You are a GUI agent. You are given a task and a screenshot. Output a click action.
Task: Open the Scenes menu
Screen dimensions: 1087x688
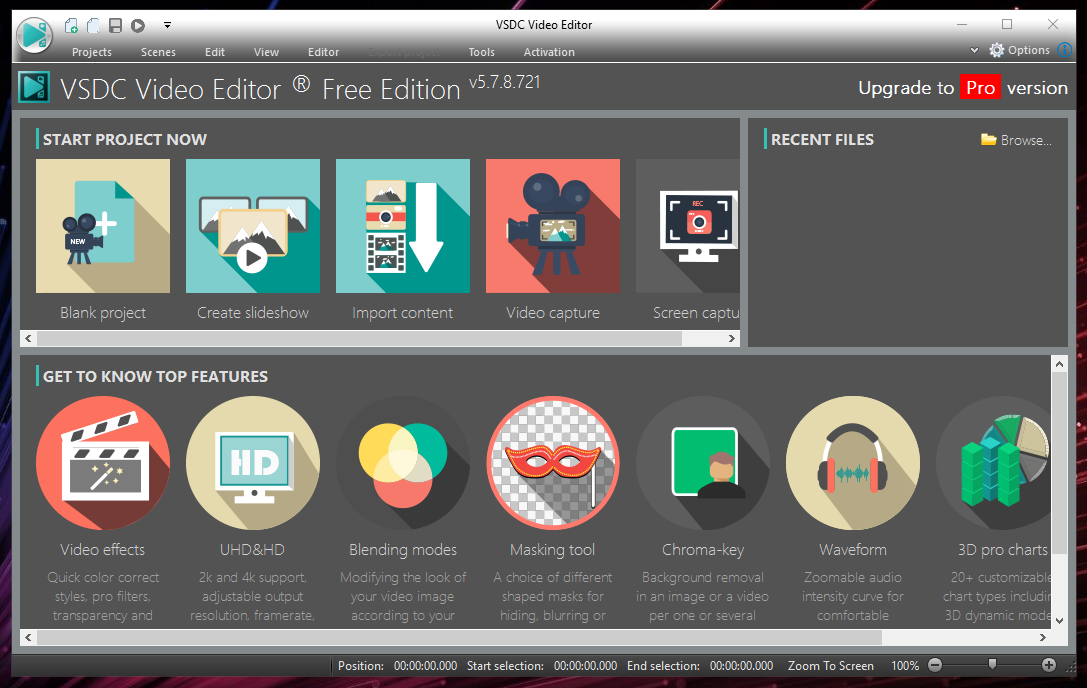[158, 52]
